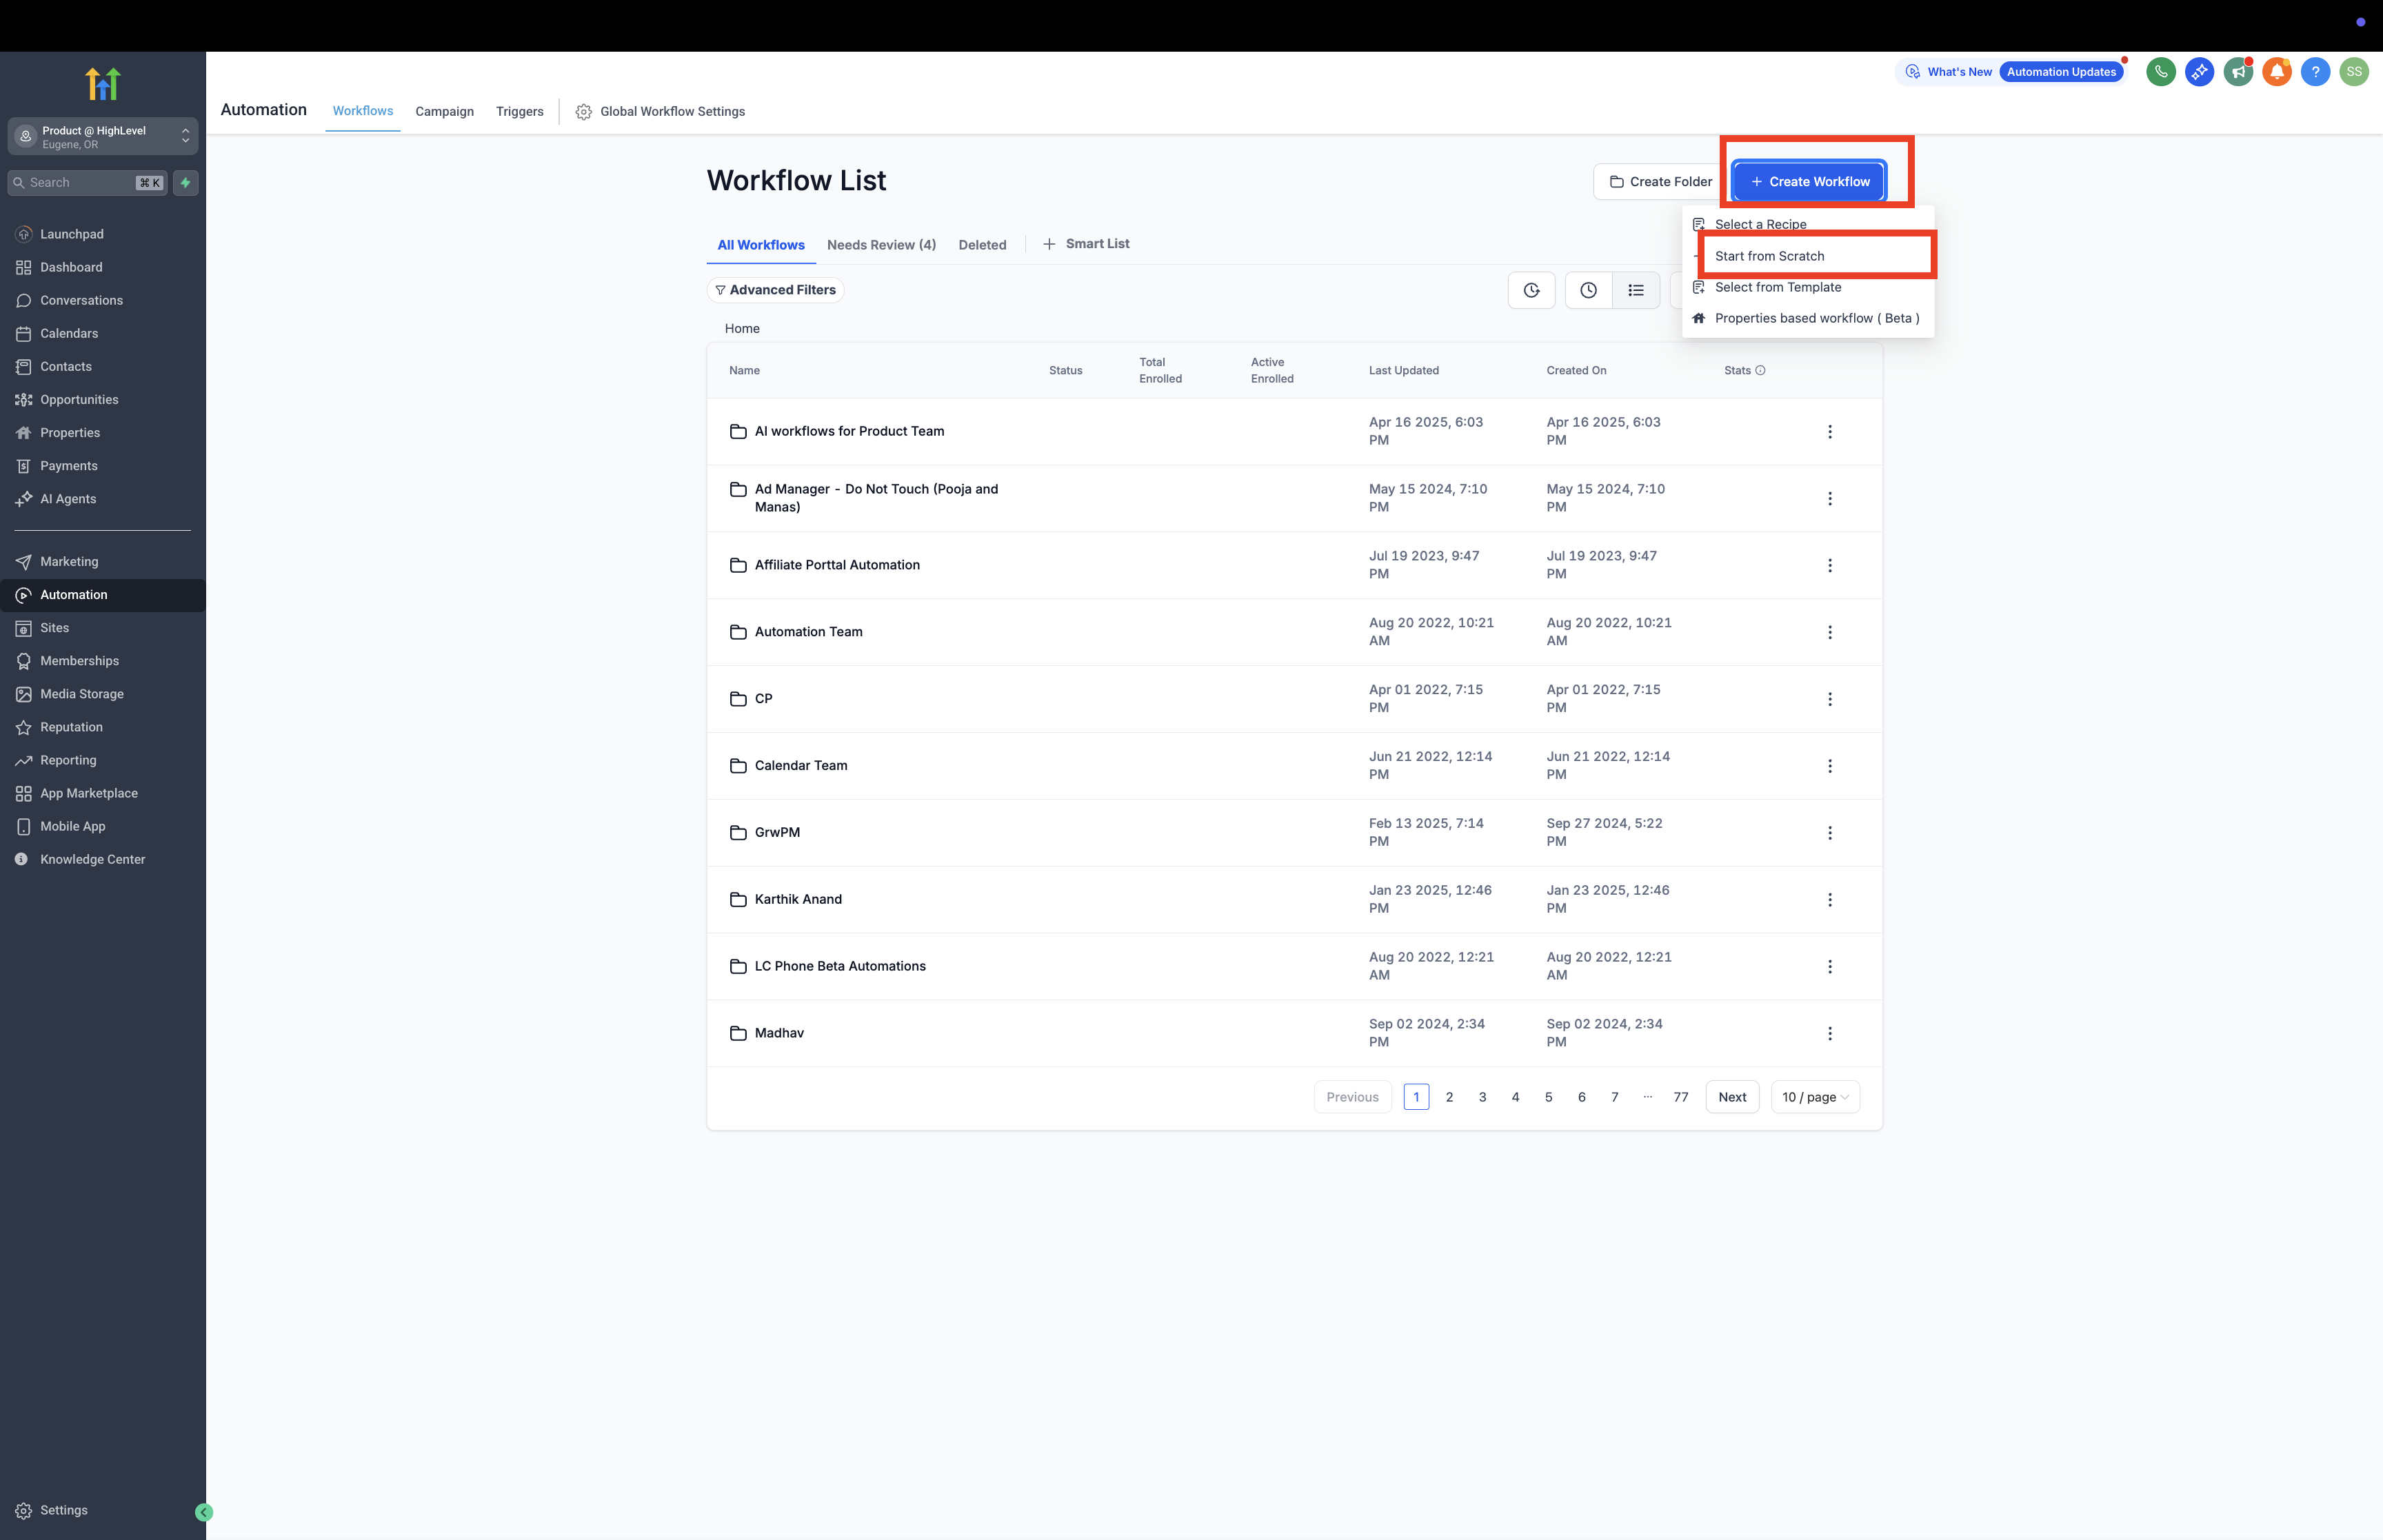Switch to the list view toggle
Screen dimensions: 2383x1540
pos(1636,291)
